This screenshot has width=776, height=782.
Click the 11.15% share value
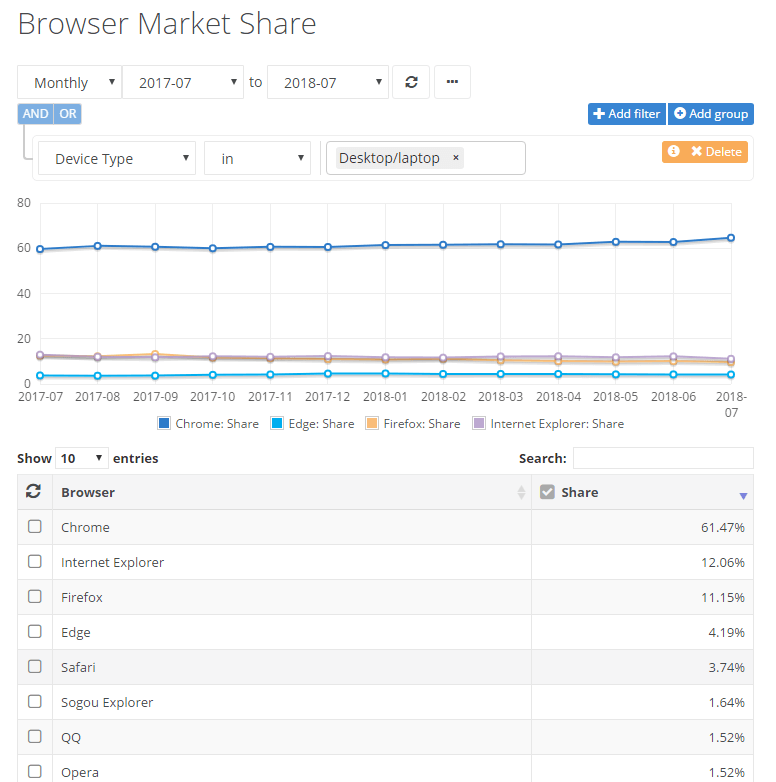click(x=723, y=597)
